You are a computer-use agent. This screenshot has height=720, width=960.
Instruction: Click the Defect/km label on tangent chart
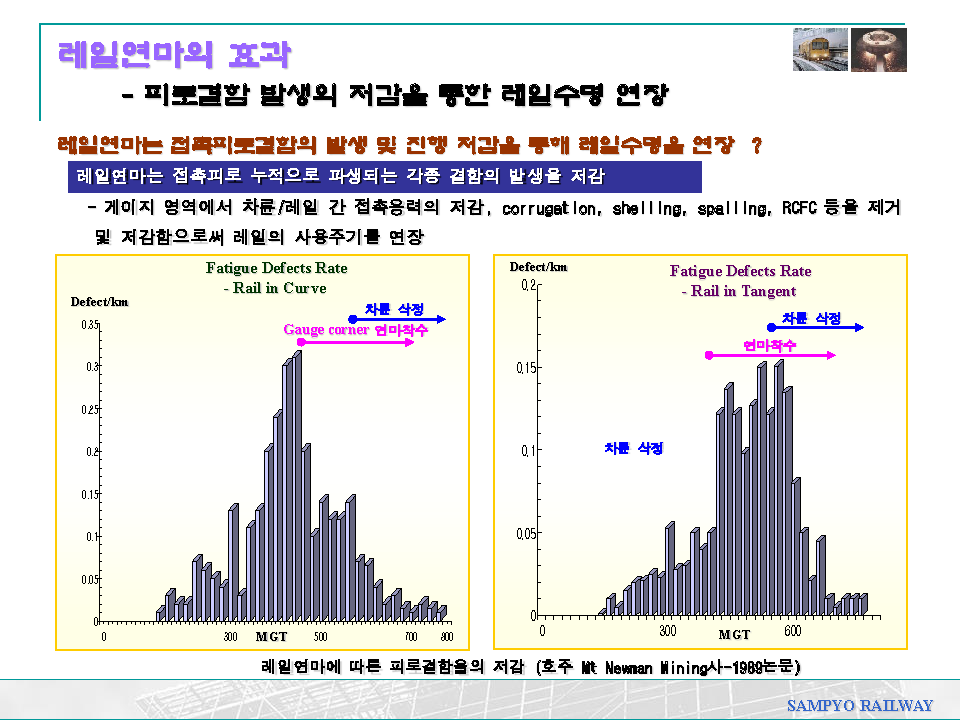(x=538, y=267)
